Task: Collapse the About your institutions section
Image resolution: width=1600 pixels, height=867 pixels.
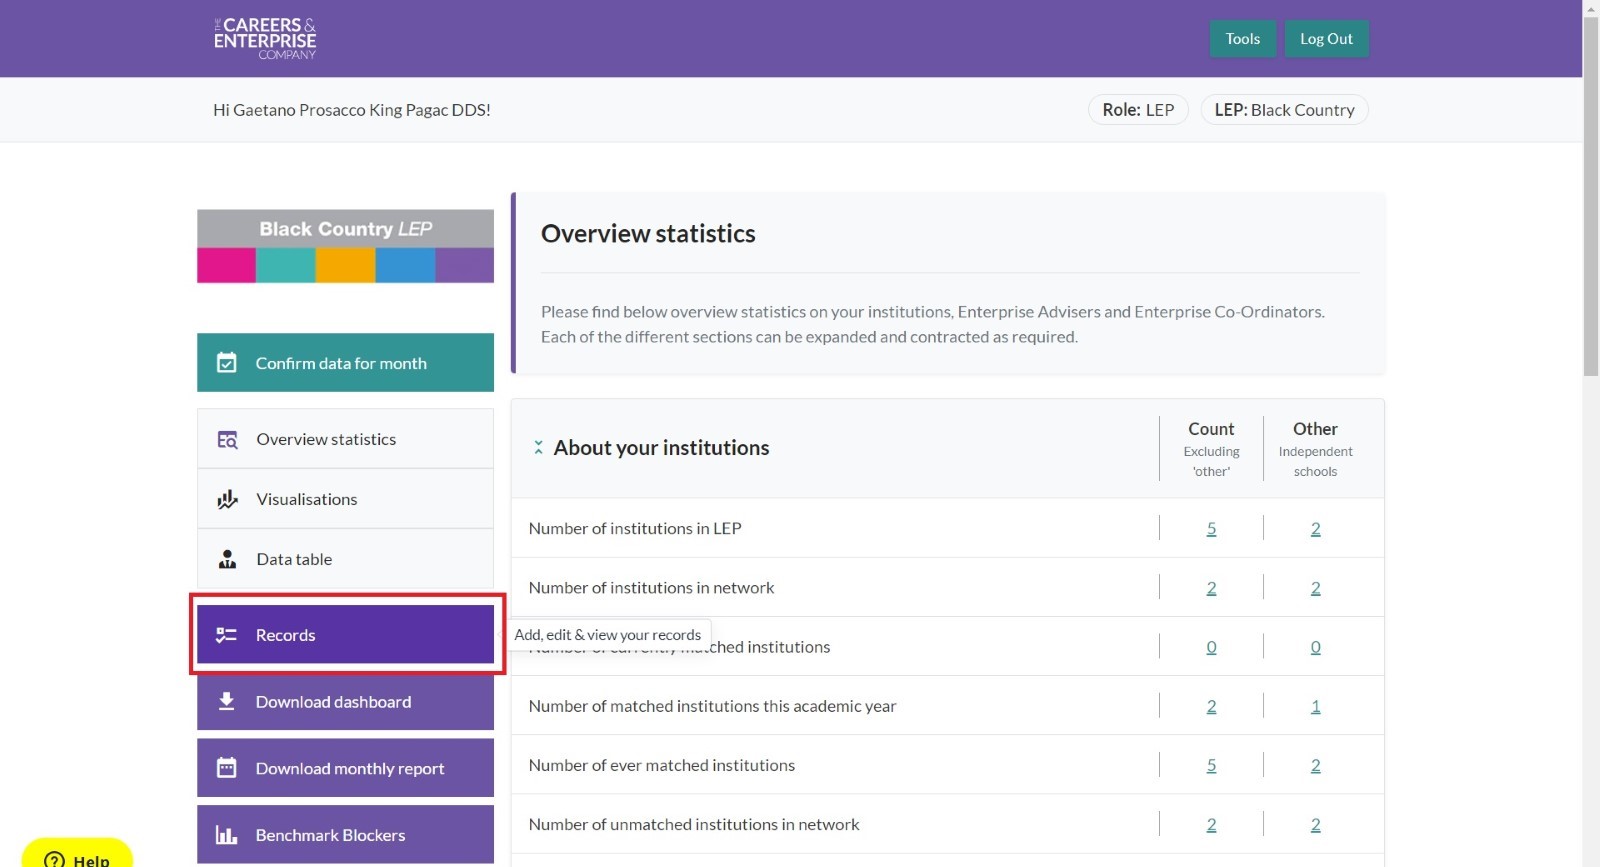Action: [538, 448]
